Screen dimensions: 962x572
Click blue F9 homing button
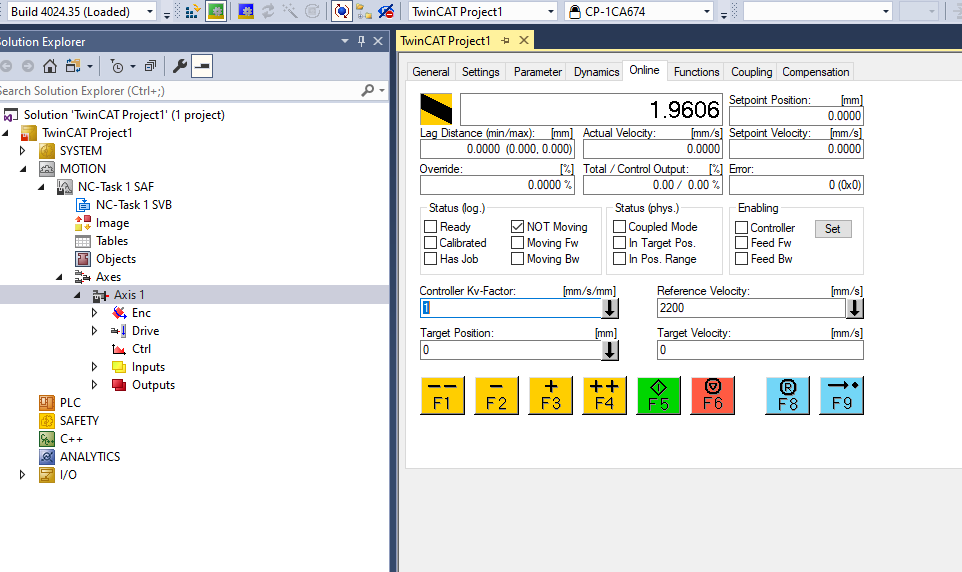pos(841,396)
